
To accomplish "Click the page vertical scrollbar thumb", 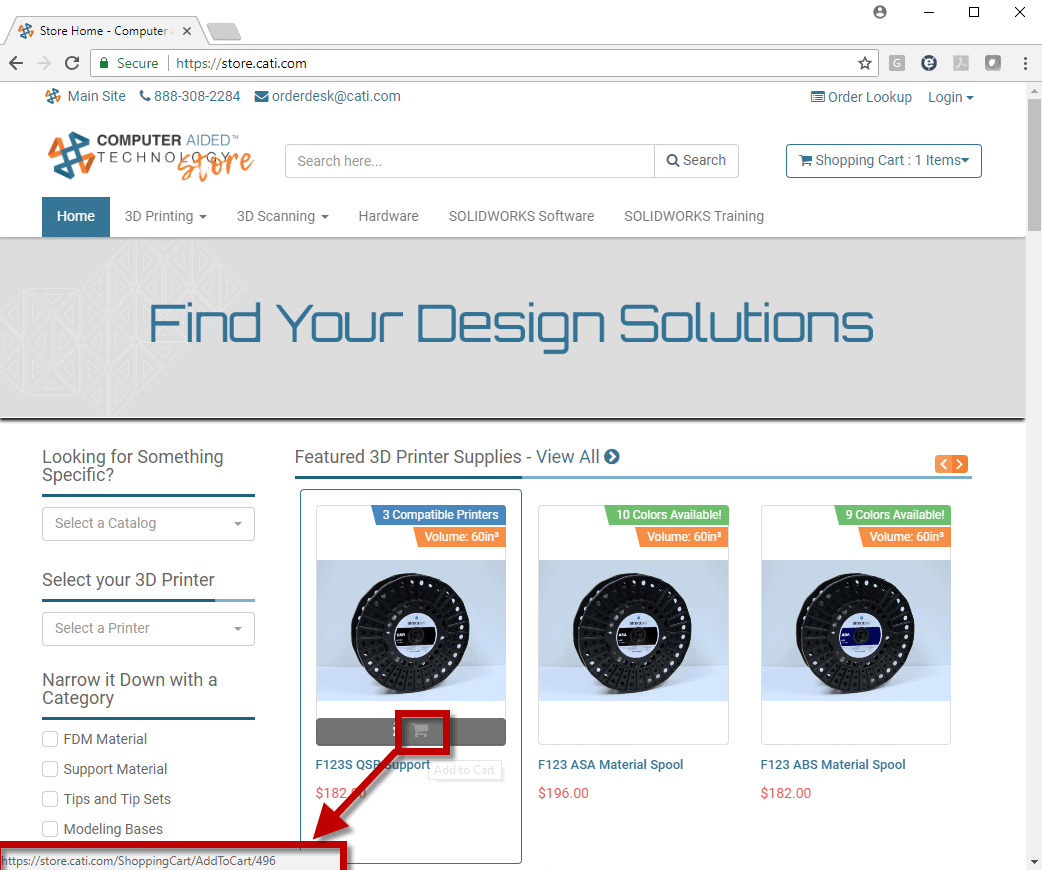I will click(x=1034, y=165).
